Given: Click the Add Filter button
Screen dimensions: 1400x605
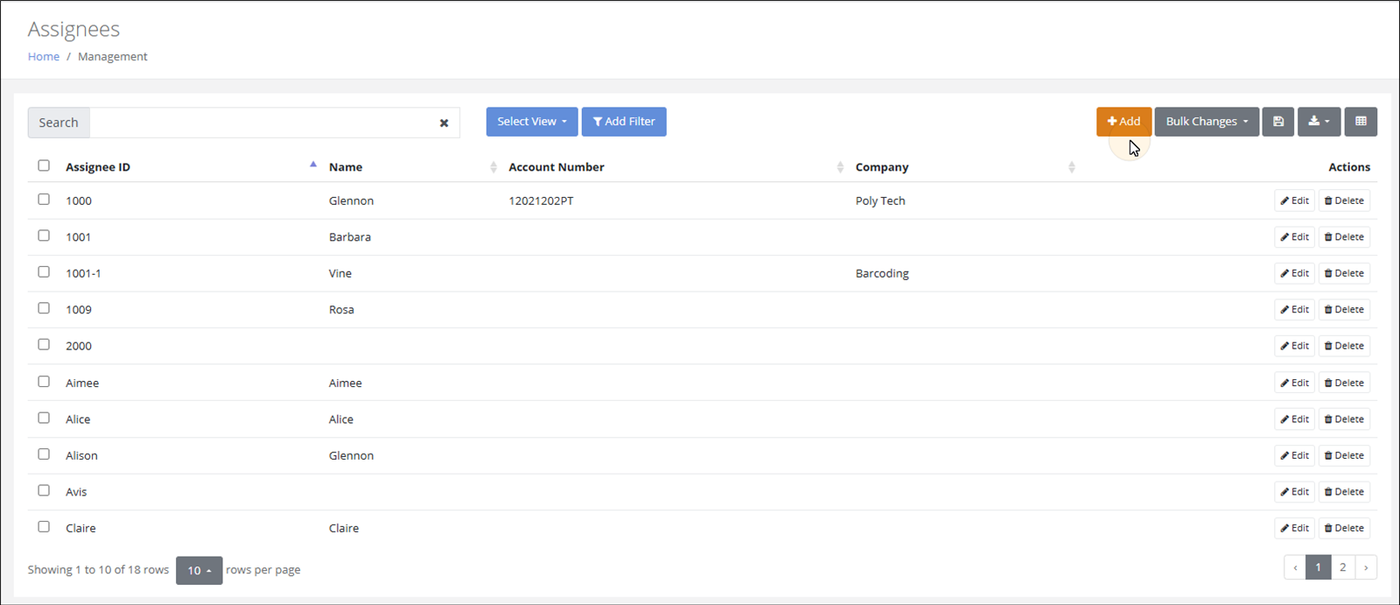Looking at the screenshot, I should [624, 122].
